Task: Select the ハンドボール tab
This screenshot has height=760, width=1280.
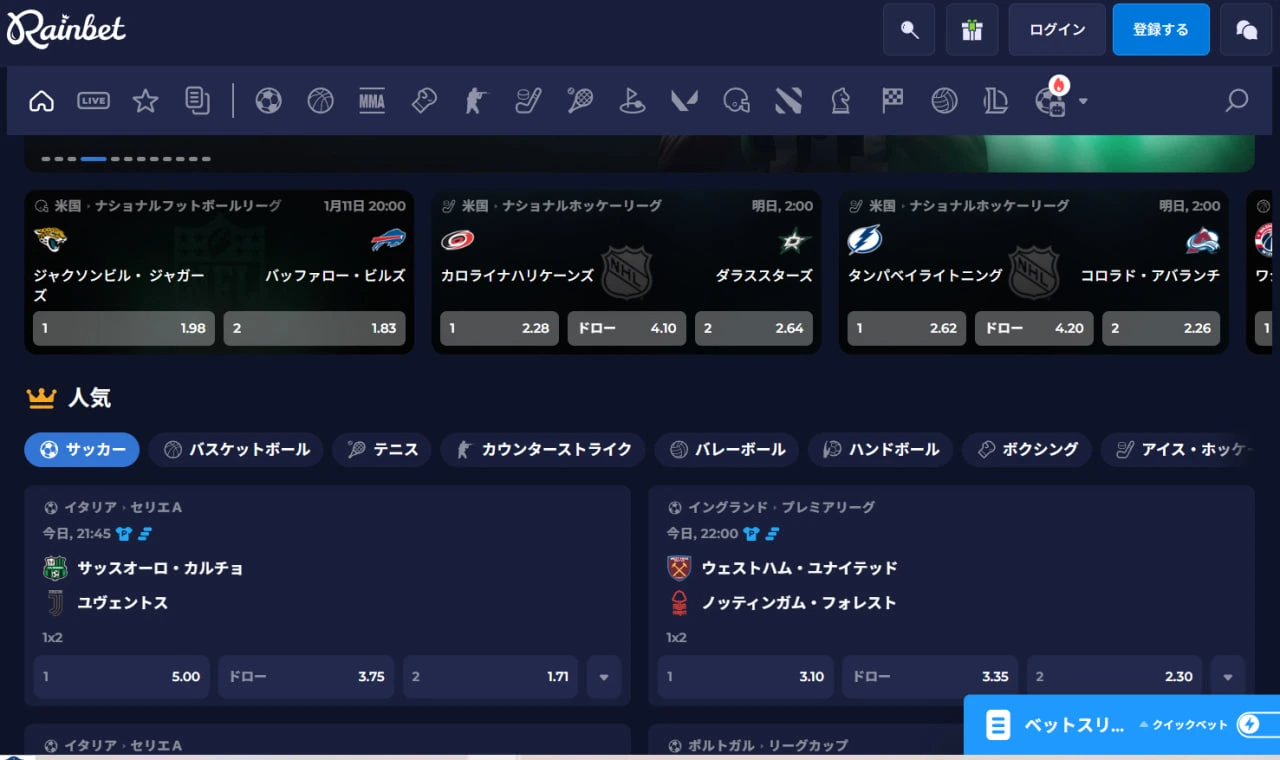Action: (880, 450)
